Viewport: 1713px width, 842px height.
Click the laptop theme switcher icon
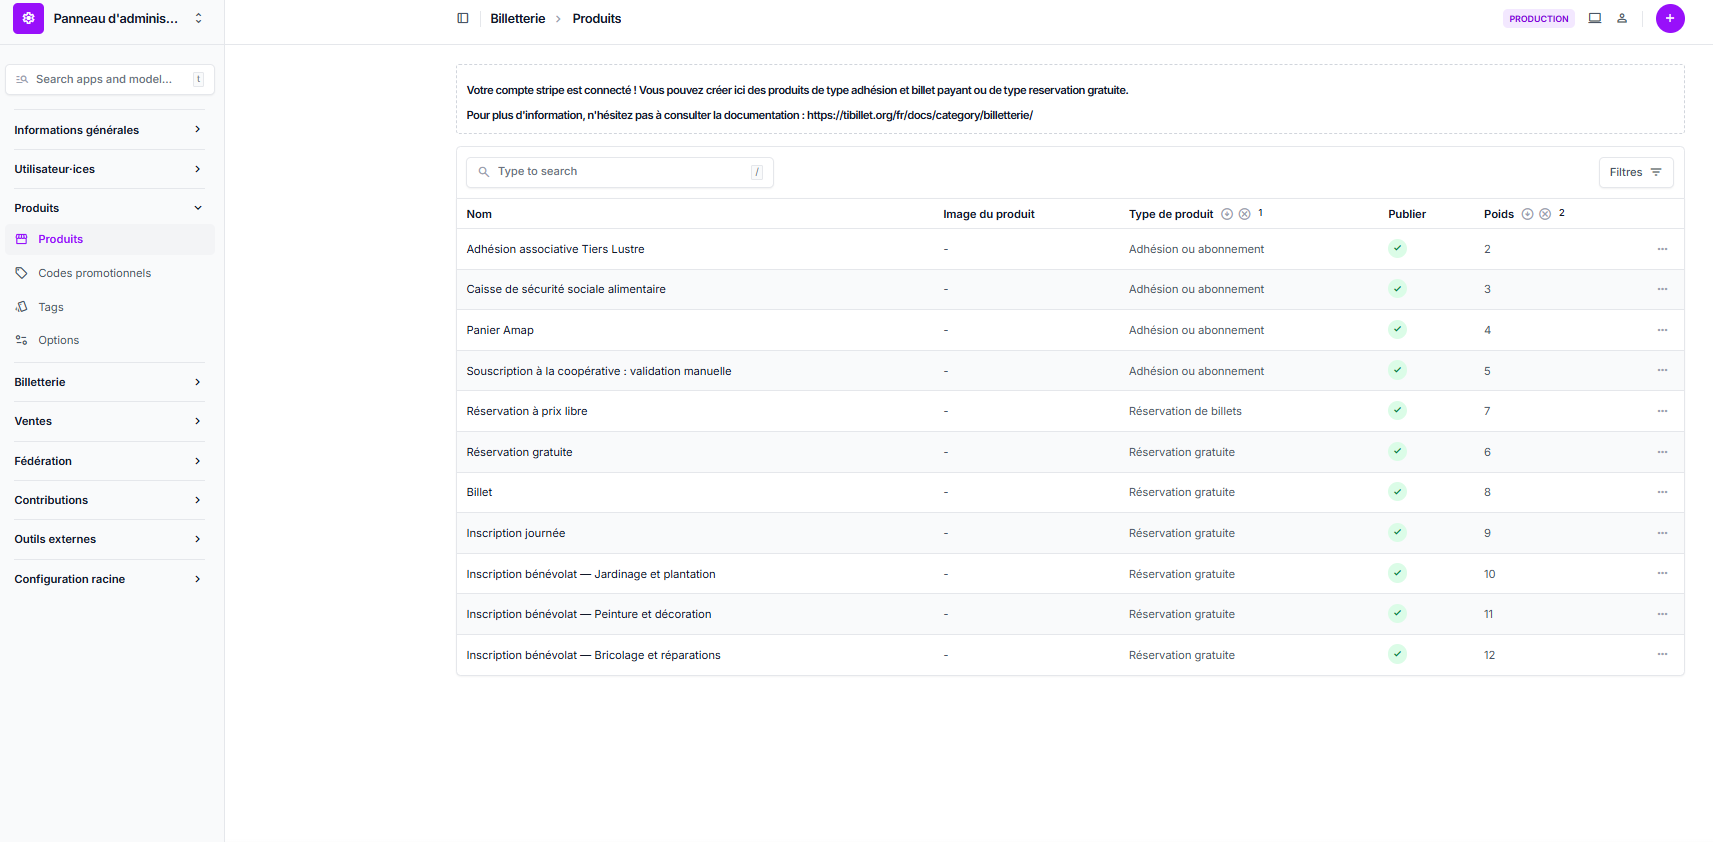click(1595, 18)
